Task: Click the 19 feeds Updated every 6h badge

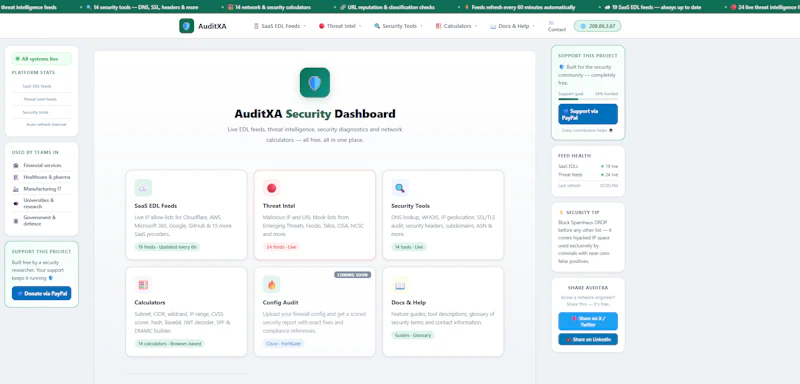Action: [167, 247]
